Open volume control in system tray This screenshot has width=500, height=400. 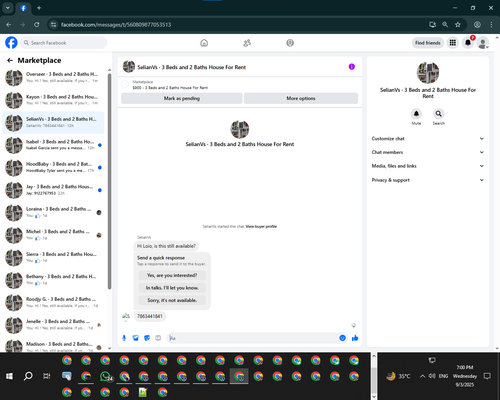point(432,376)
